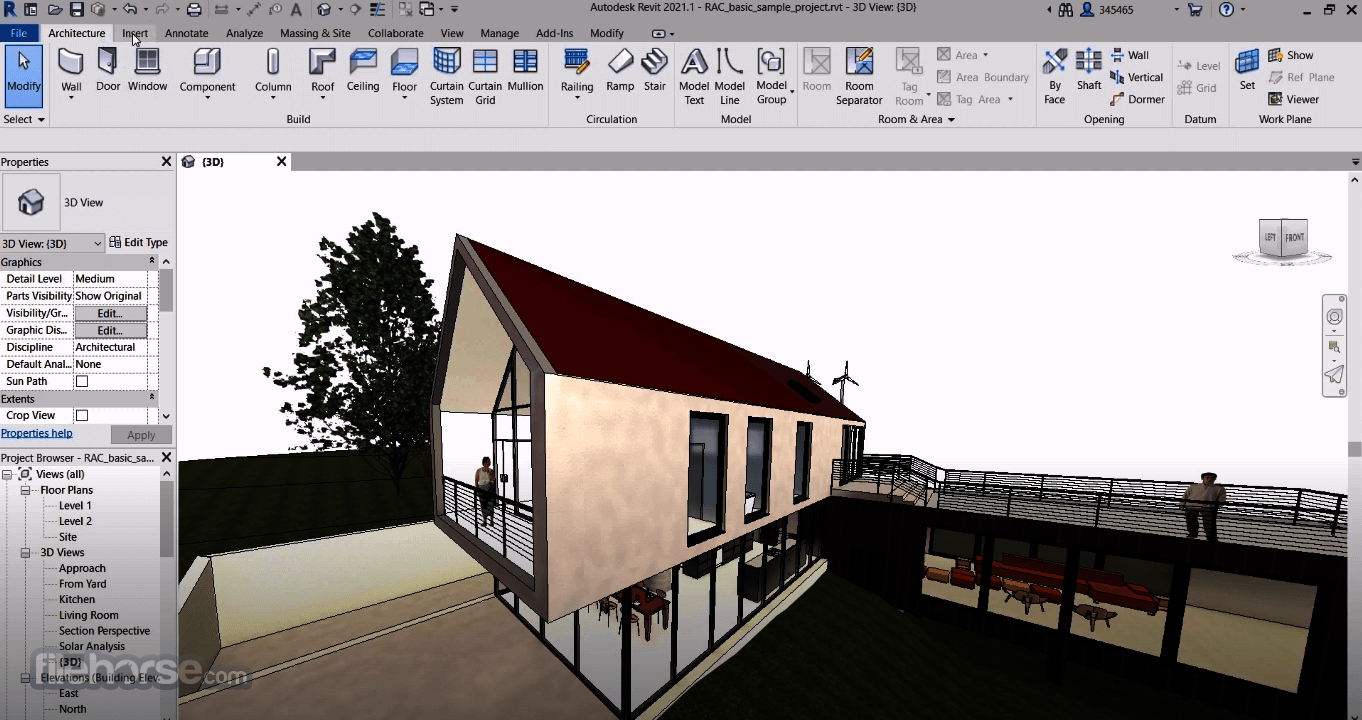Viewport: 1362px width, 720px height.
Task: Open the Living Room view from Project Browser
Action: (x=89, y=615)
